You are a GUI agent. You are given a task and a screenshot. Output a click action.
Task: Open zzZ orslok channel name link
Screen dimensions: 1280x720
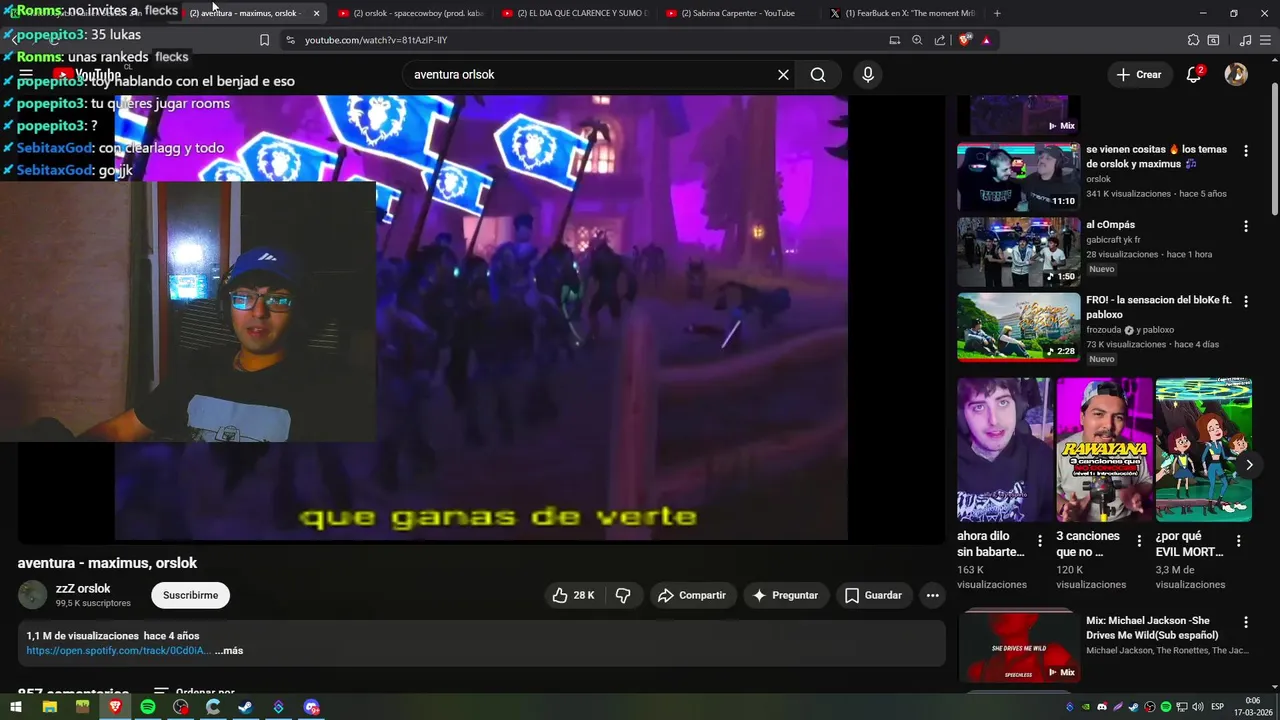(83, 589)
